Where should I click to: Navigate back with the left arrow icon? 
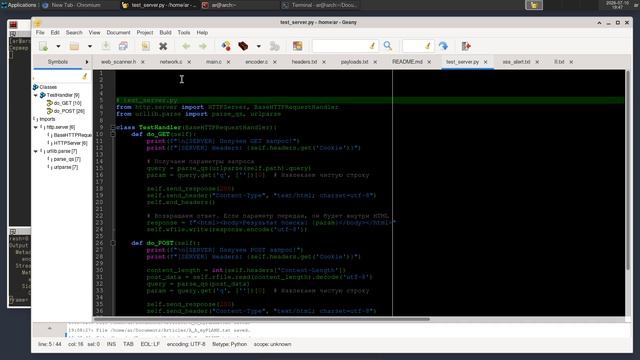(x=186, y=46)
